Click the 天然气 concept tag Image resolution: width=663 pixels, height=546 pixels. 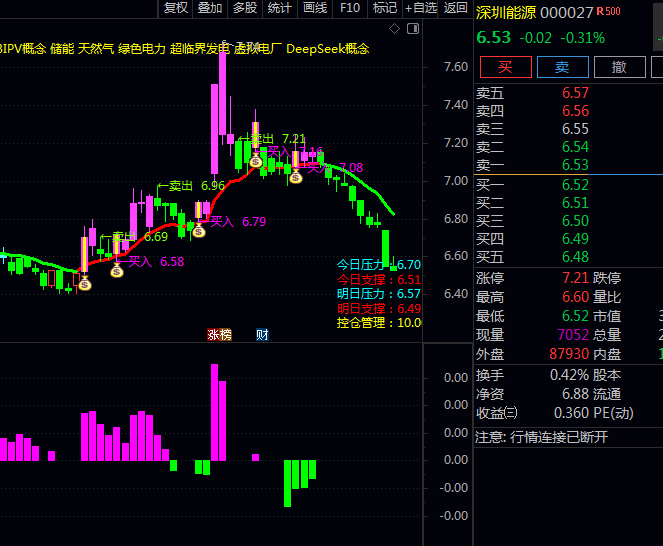[x=96, y=49]
